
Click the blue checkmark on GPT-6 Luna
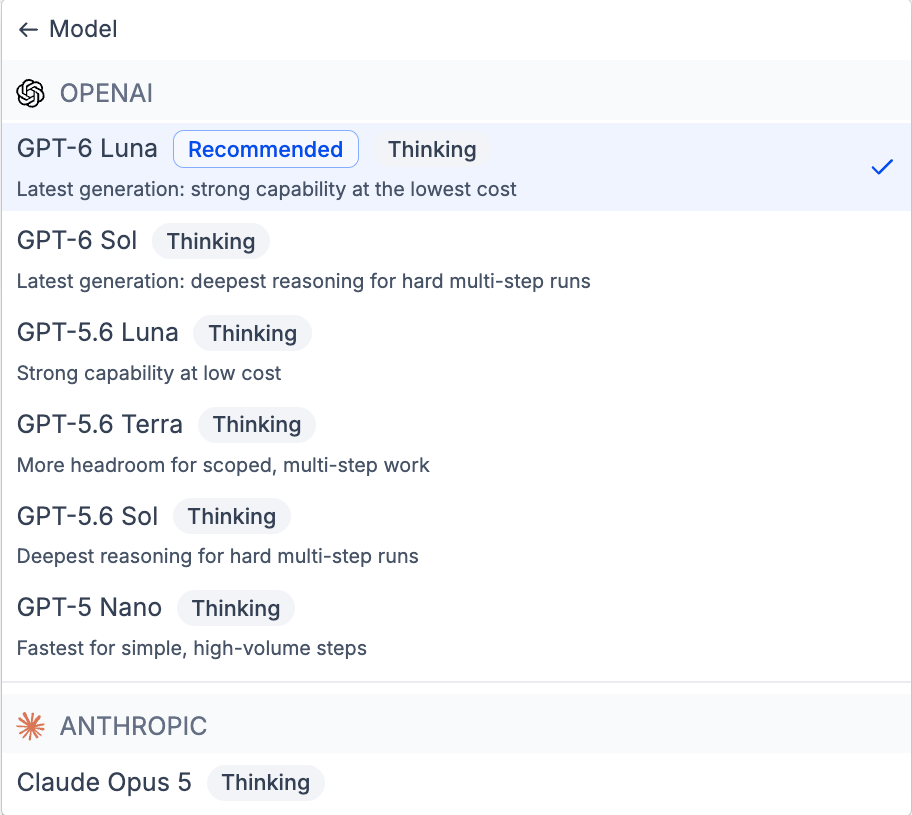point(882,167)
